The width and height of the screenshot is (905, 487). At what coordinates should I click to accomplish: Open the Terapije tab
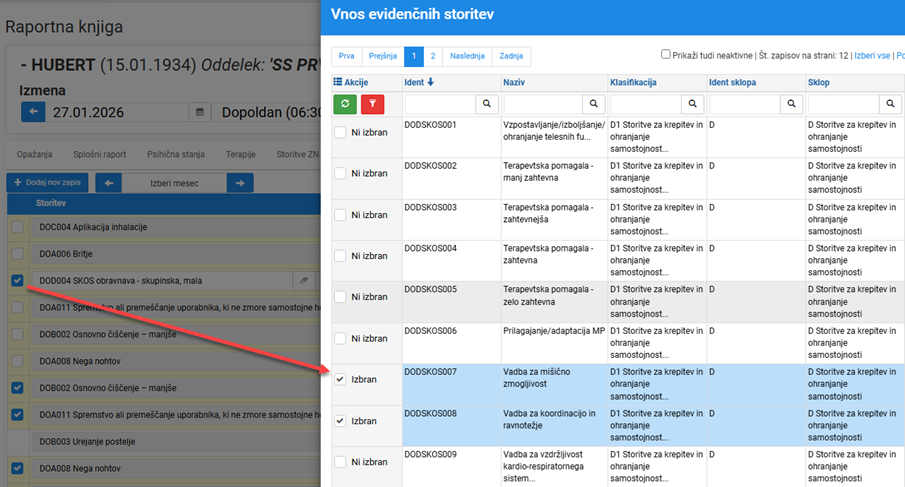(241, 154)
